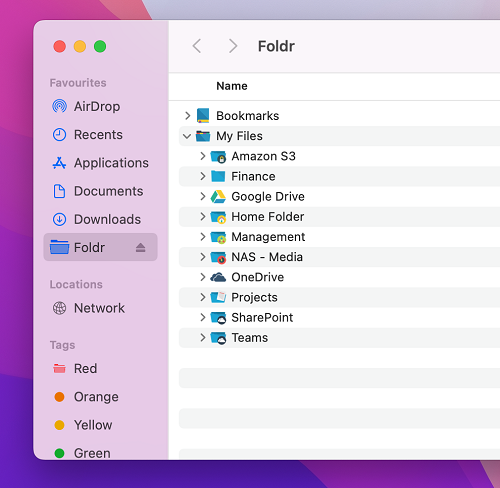Expand the Finance folder
The height and width of the screenshot is (488, 500).
[x=203, y=176]
